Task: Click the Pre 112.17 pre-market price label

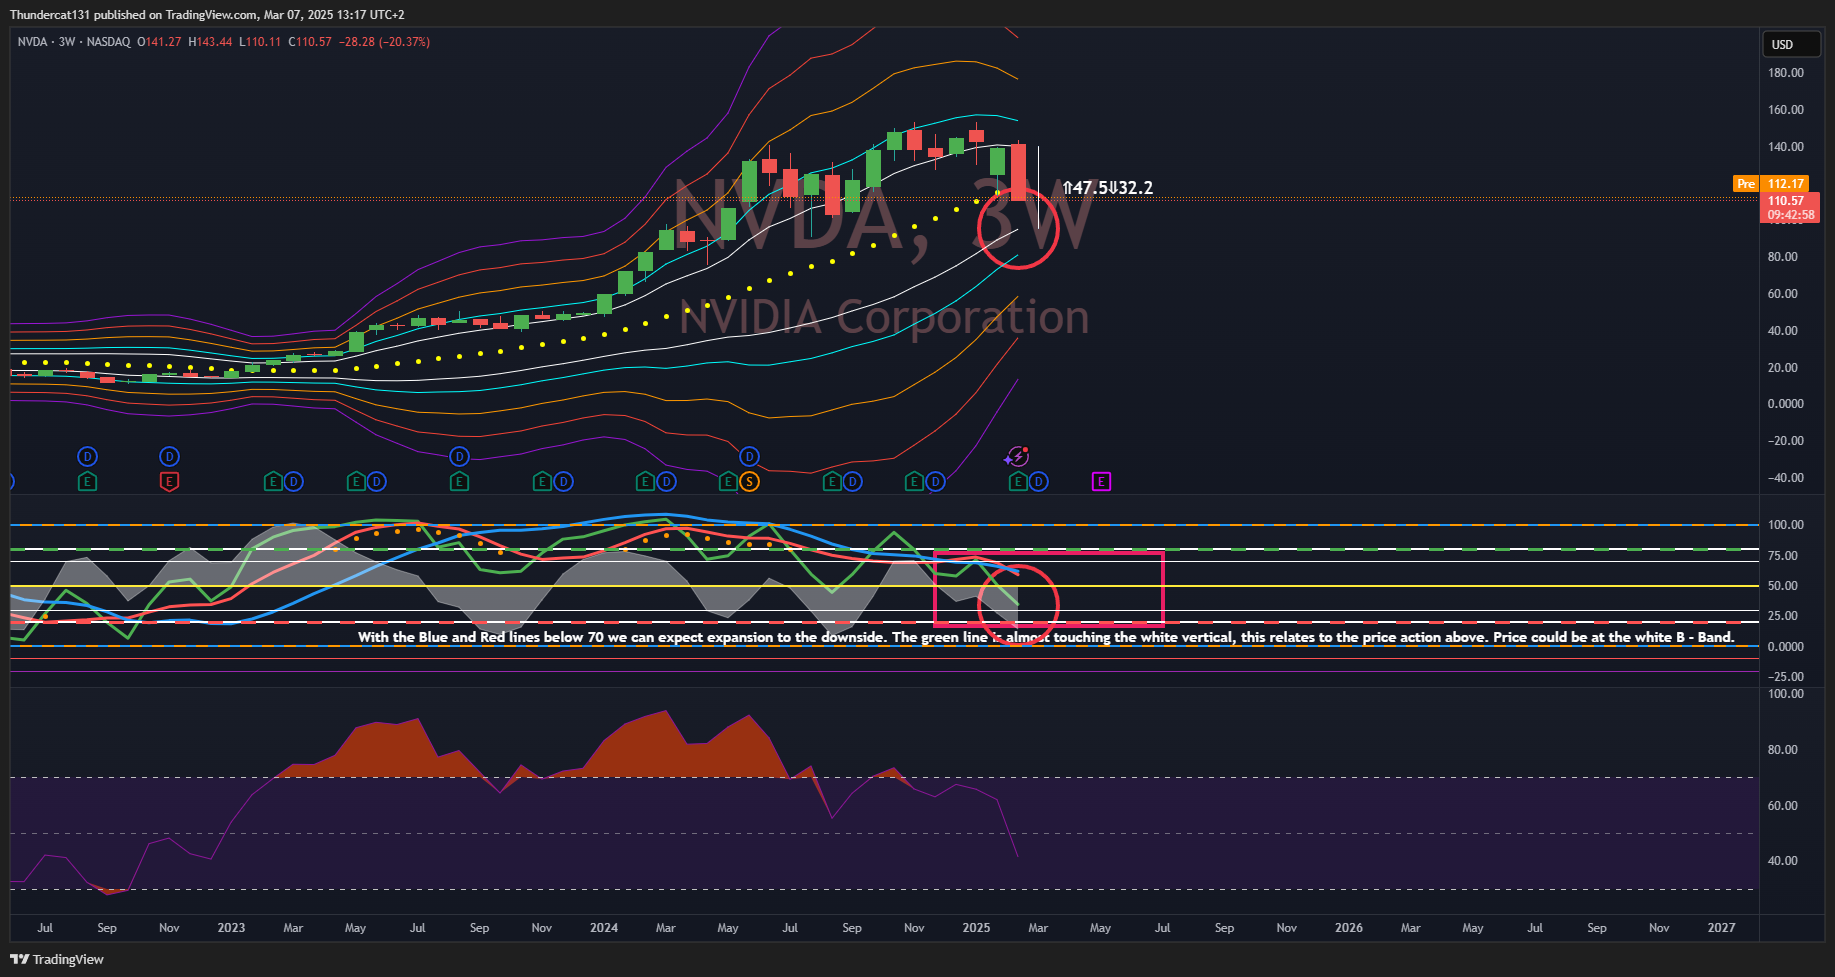Action: coord(1771,184)
